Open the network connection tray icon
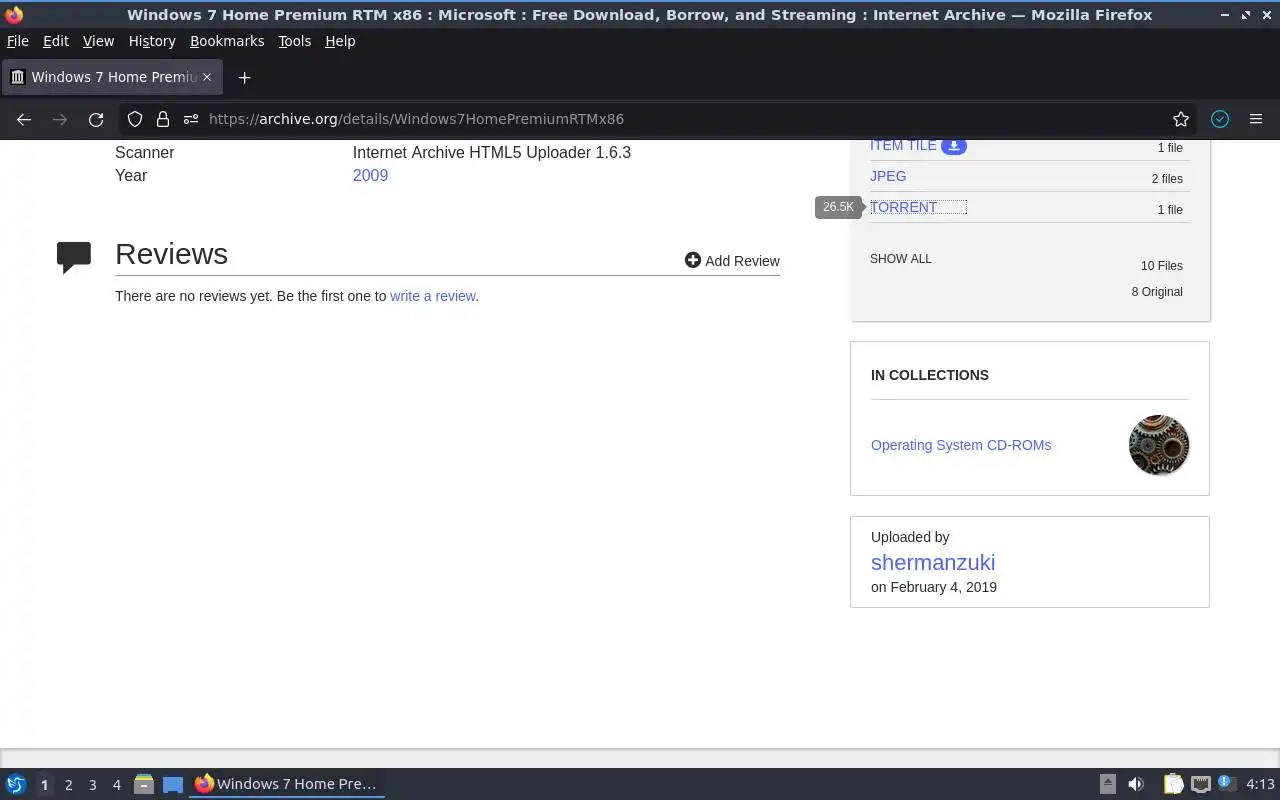This screenshot has height=800, width=1280. click(1200, 784)
